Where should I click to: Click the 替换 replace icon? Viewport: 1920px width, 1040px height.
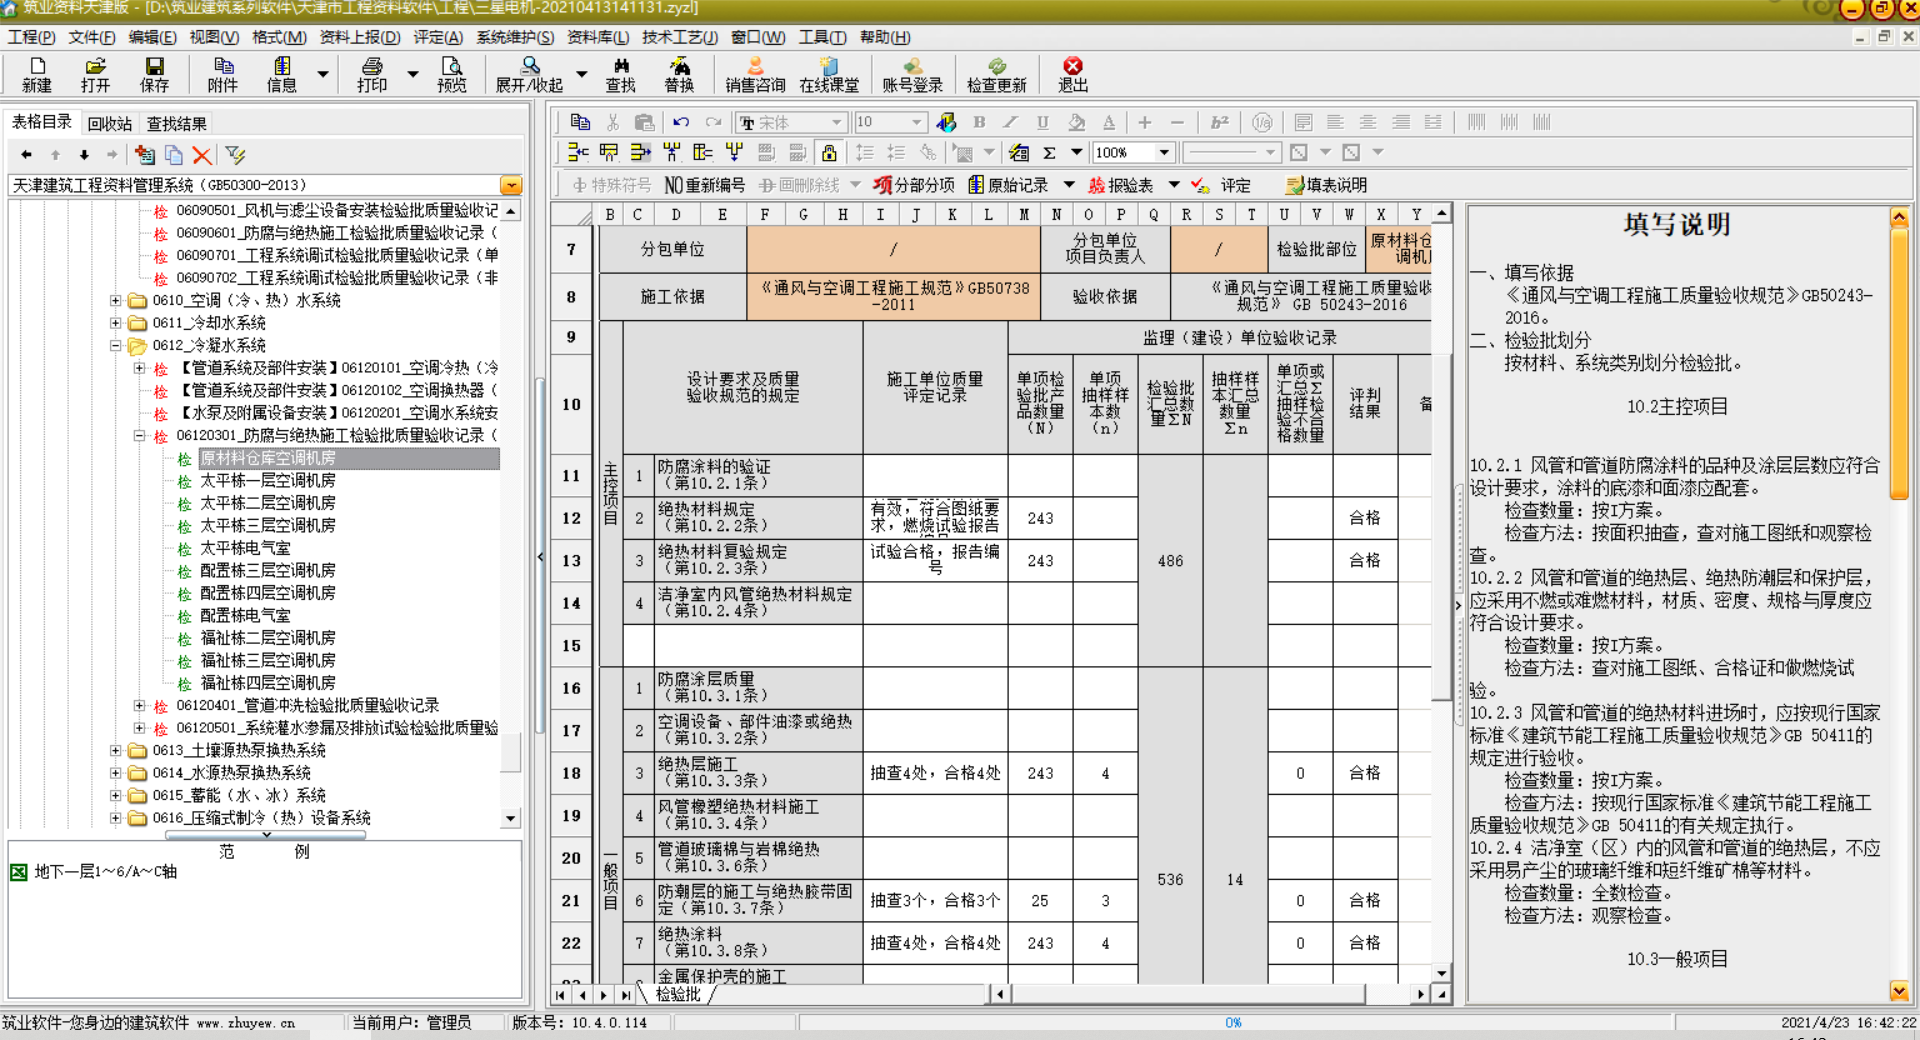679,74
